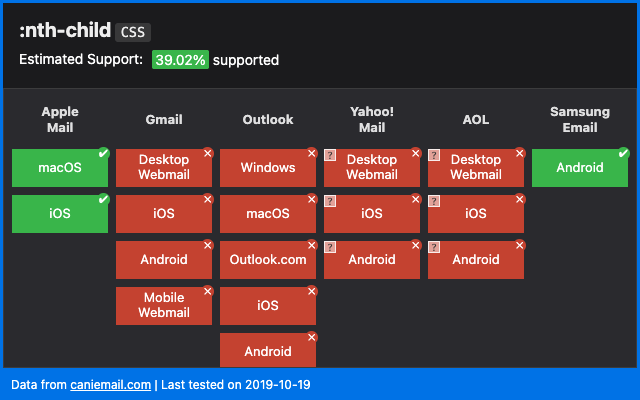This screenshot has height=400, width=640.
Task: Click the X icon on Outlook Windows
Action: pyautogui.click(x=311, y=153)
